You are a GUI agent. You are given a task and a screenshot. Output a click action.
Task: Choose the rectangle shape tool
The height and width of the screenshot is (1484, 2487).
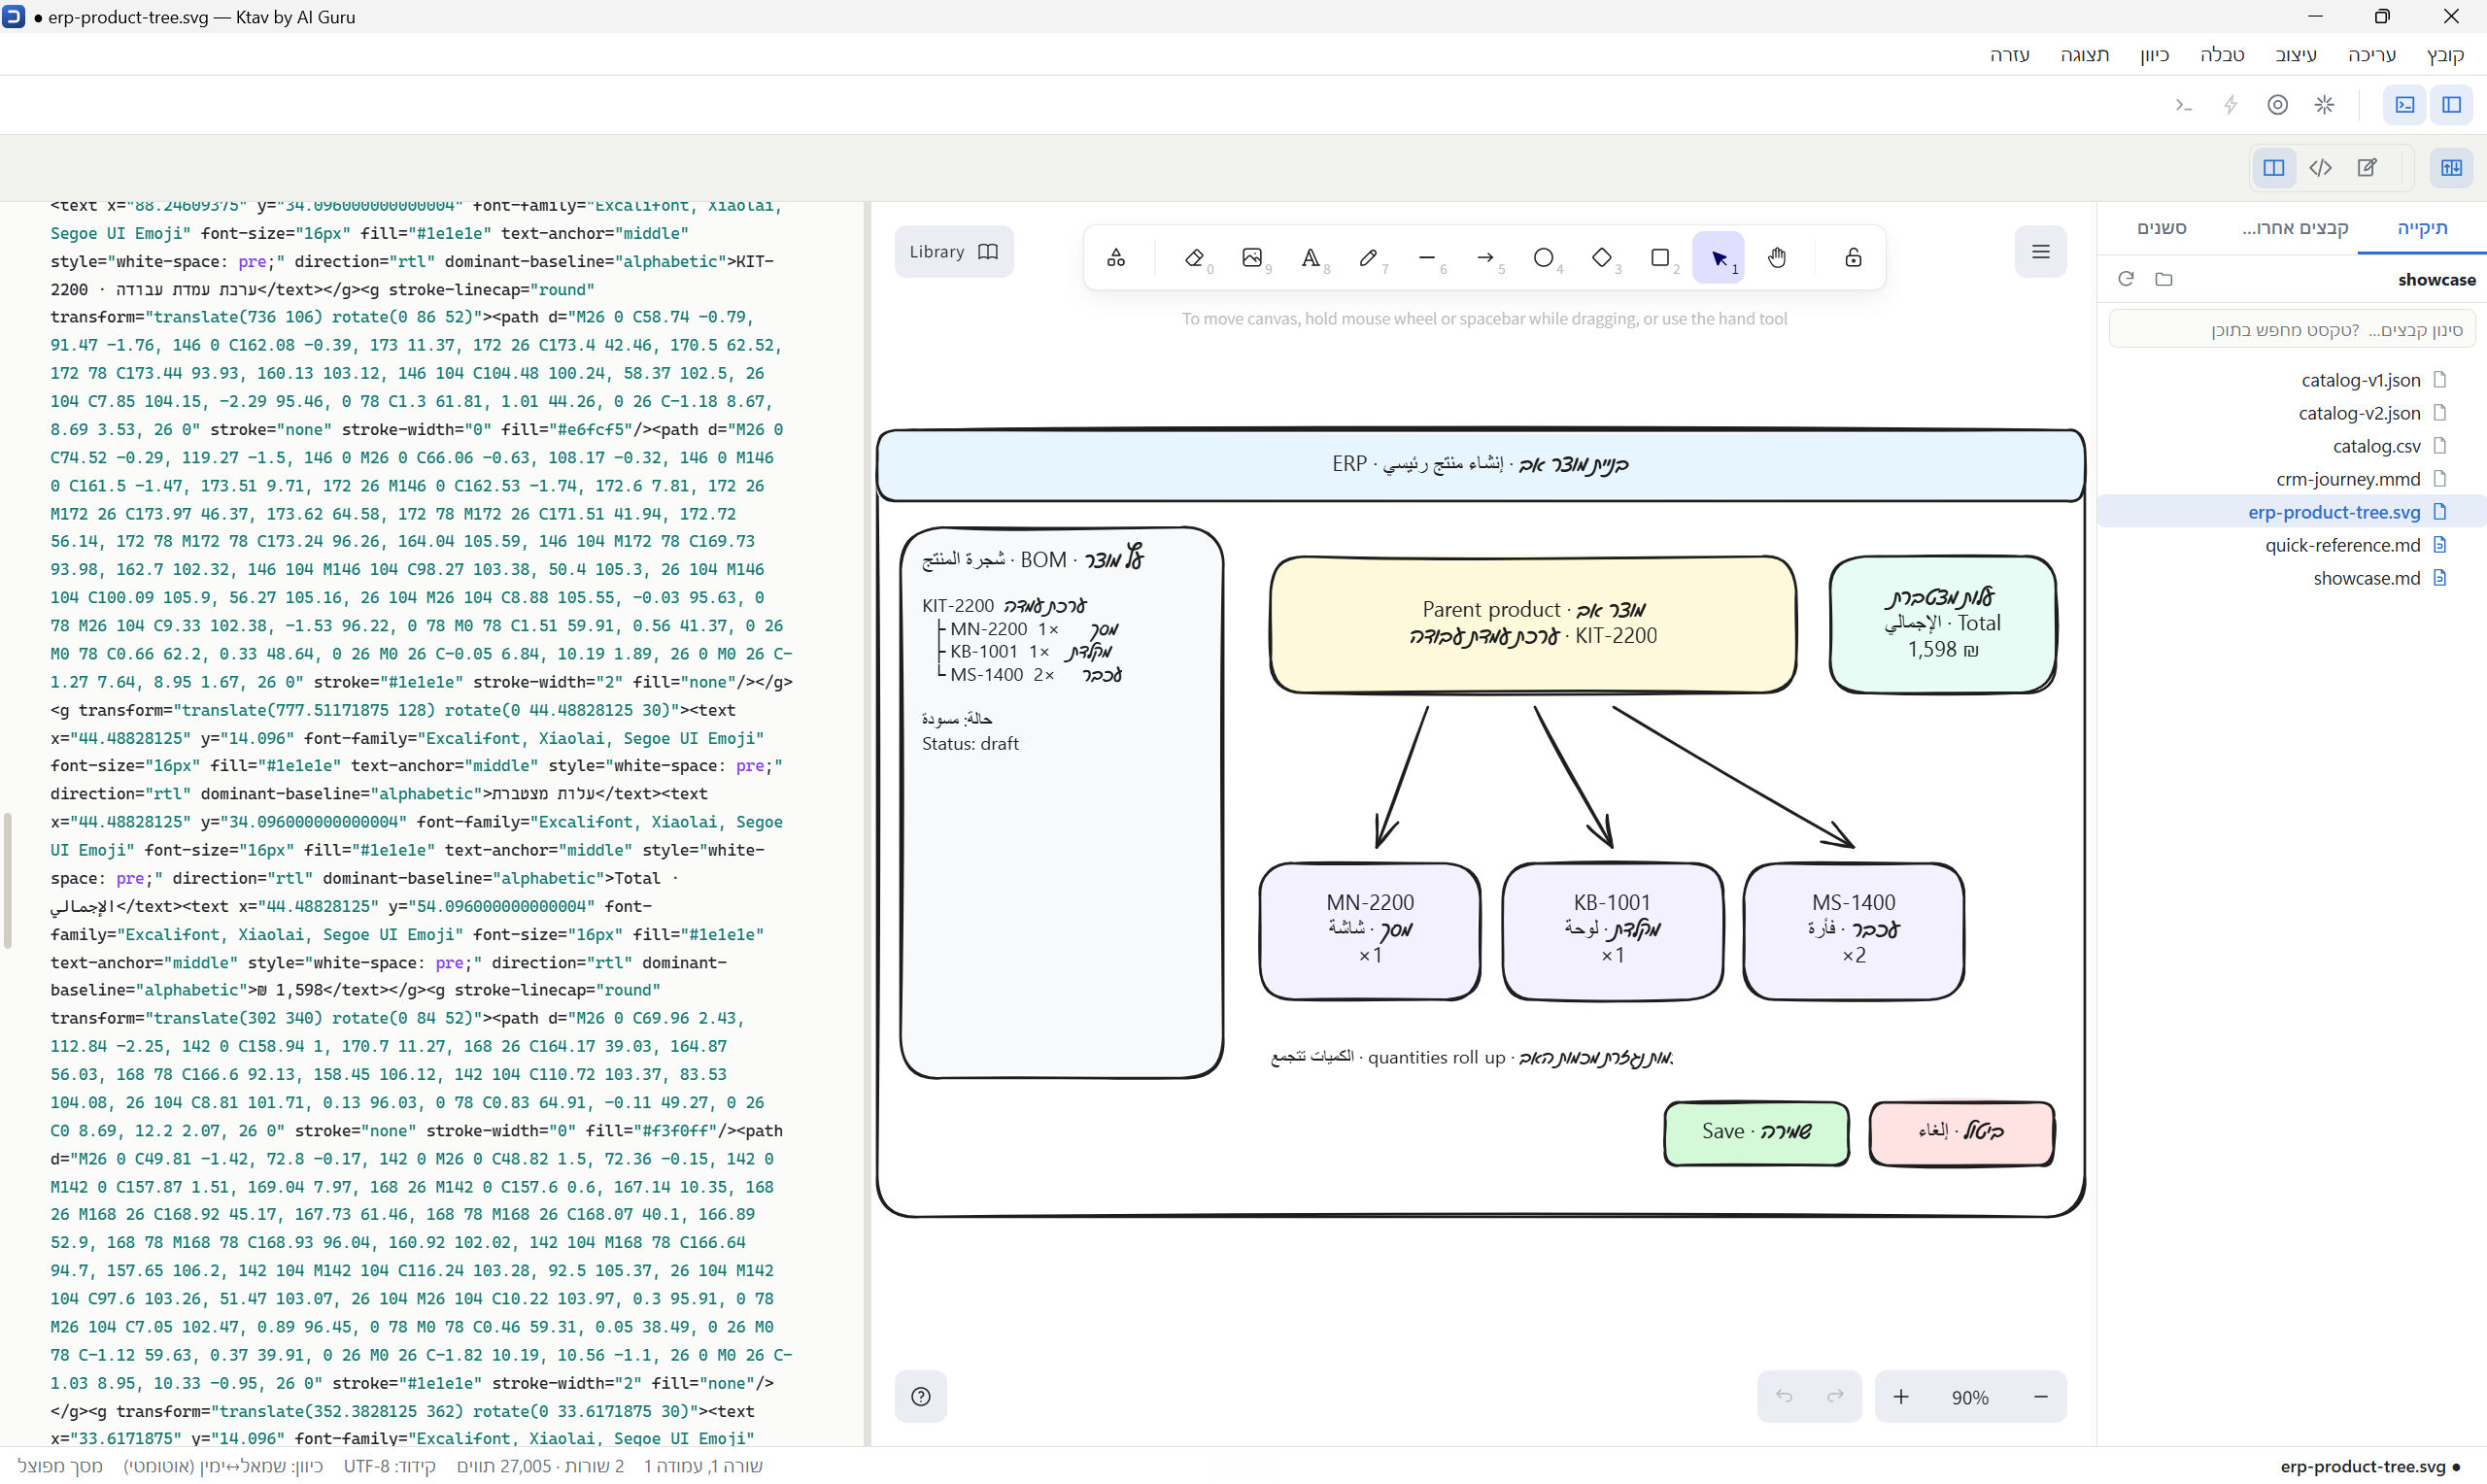[1661, 258]
